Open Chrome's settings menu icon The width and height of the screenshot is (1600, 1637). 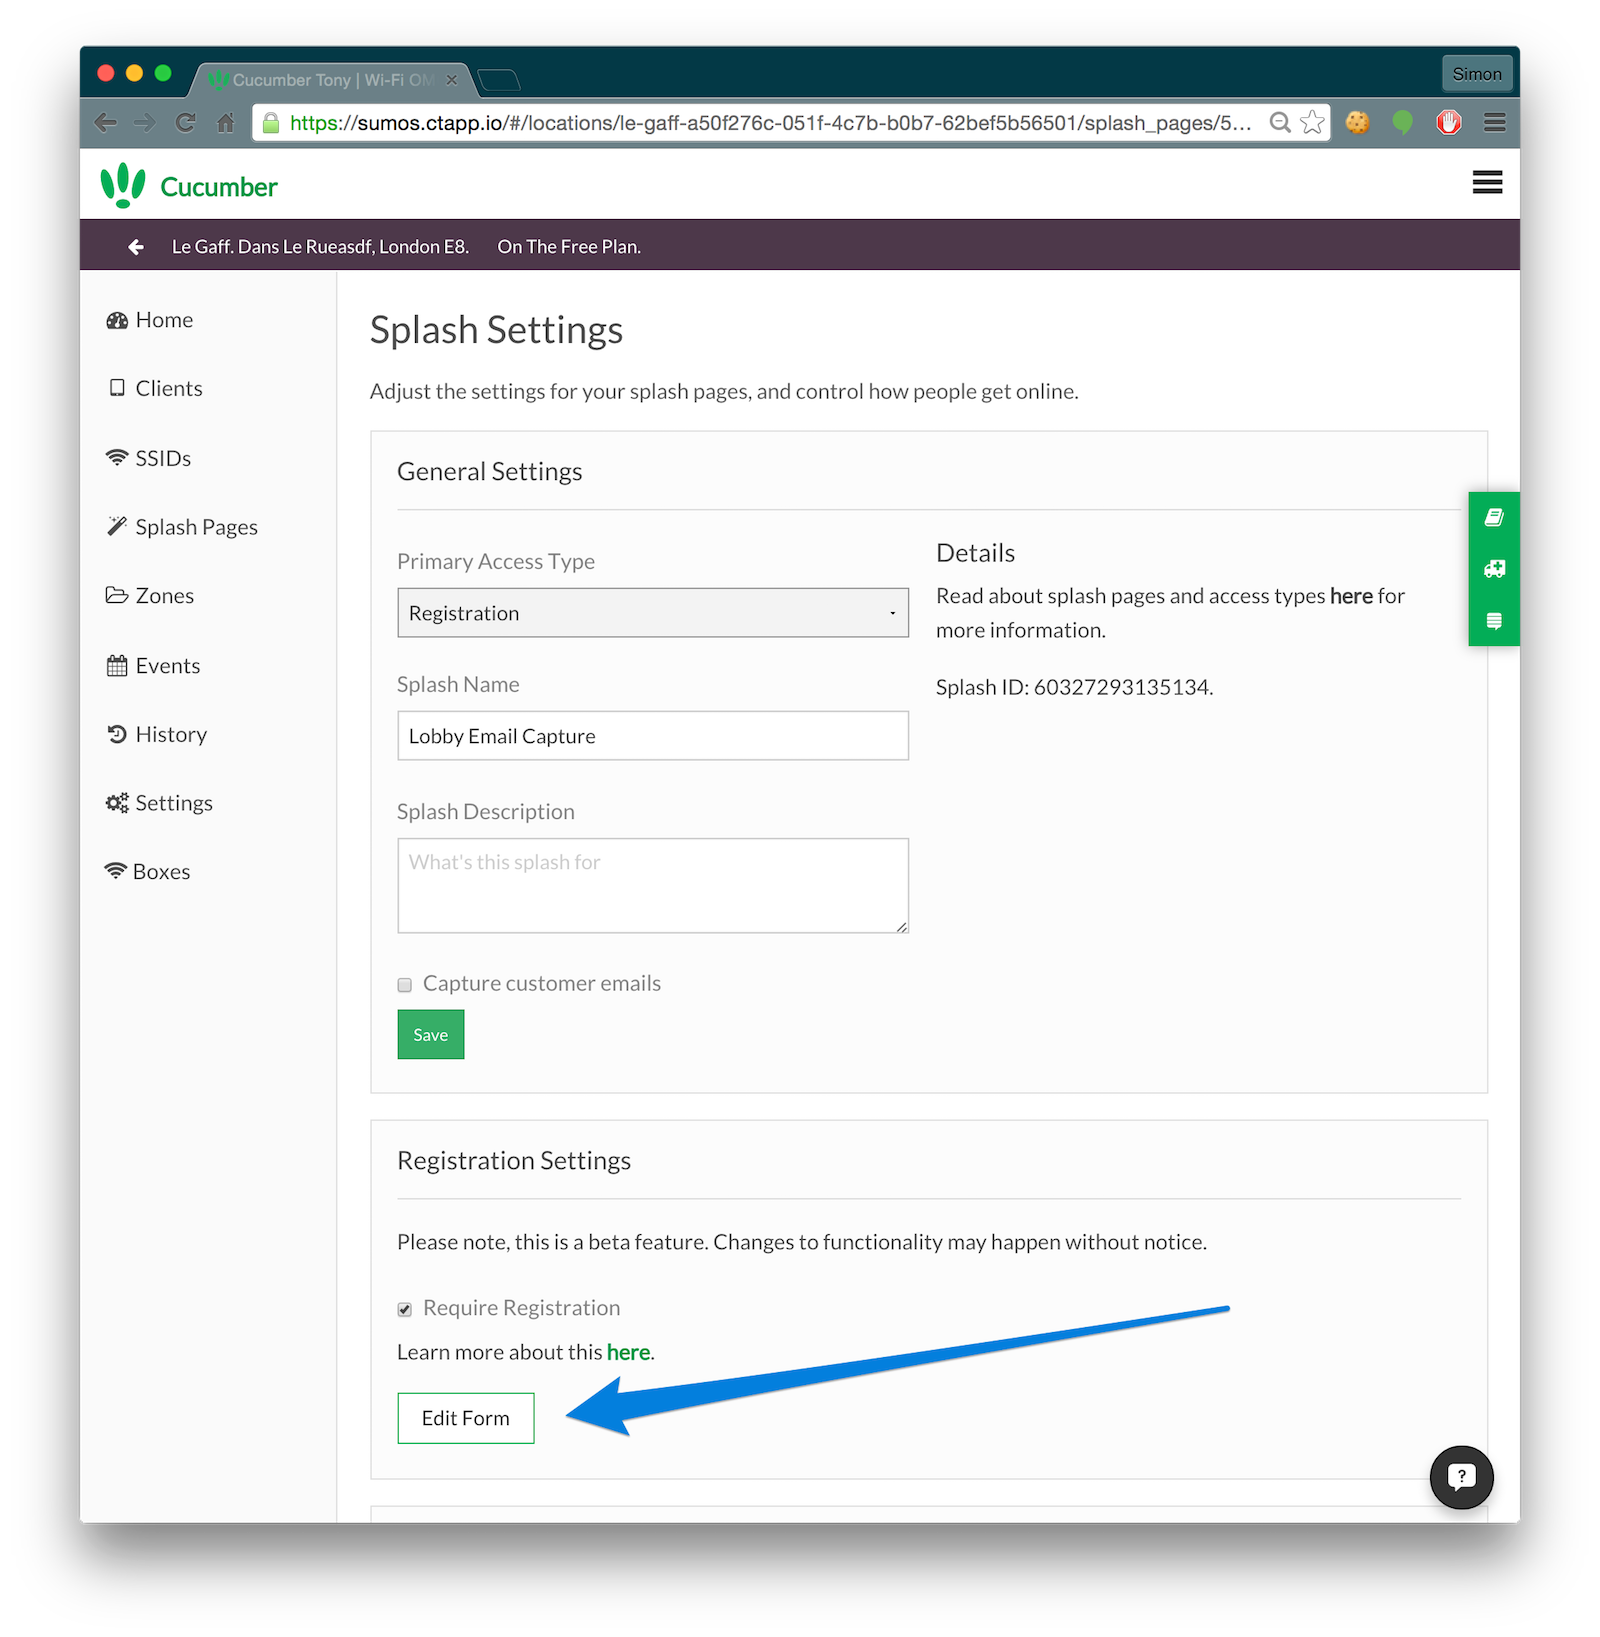pyautogui.click(x=1494, y=122)
